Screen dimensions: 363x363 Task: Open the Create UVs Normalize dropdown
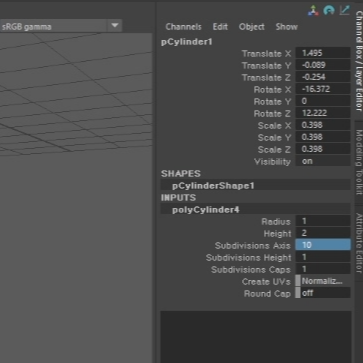[x=323, y=281]
